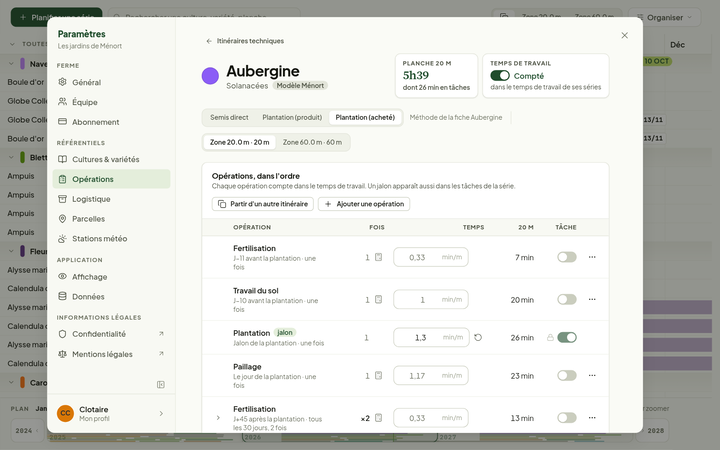Click the 5h39 planche time value
This screenshot has height=450, width=720.
pos(416,75)
